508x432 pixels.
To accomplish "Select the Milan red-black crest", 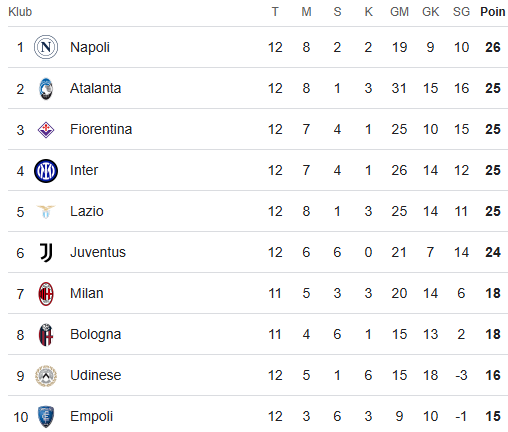I will point(46,294).
